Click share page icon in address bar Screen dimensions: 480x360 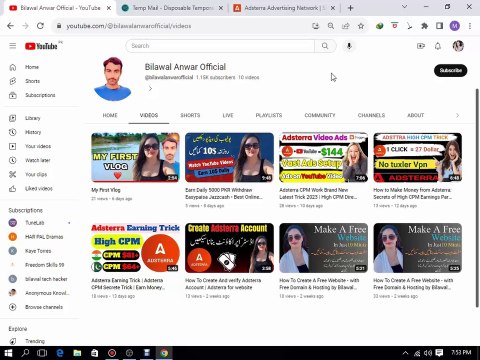346,26
